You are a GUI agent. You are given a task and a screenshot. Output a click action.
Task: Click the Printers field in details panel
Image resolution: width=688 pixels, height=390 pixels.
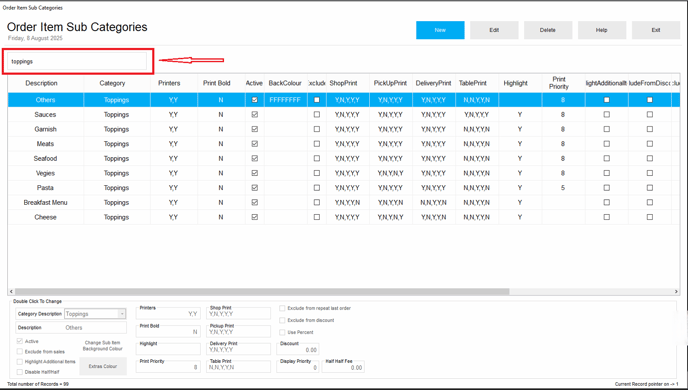[168, 313]
